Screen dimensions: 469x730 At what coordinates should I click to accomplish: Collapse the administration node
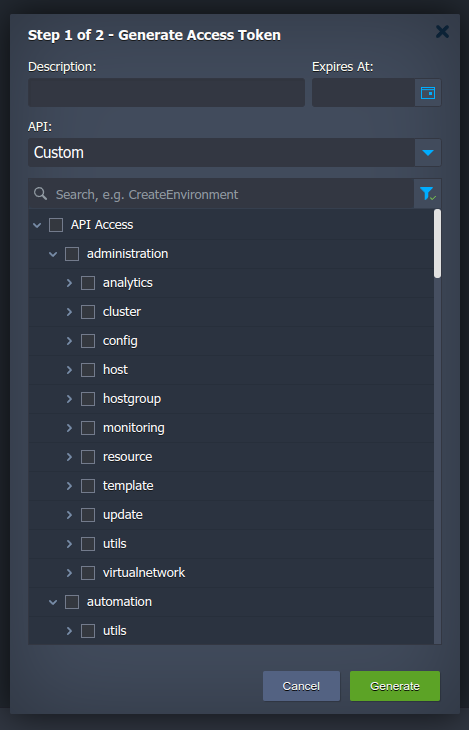point(53,254)
